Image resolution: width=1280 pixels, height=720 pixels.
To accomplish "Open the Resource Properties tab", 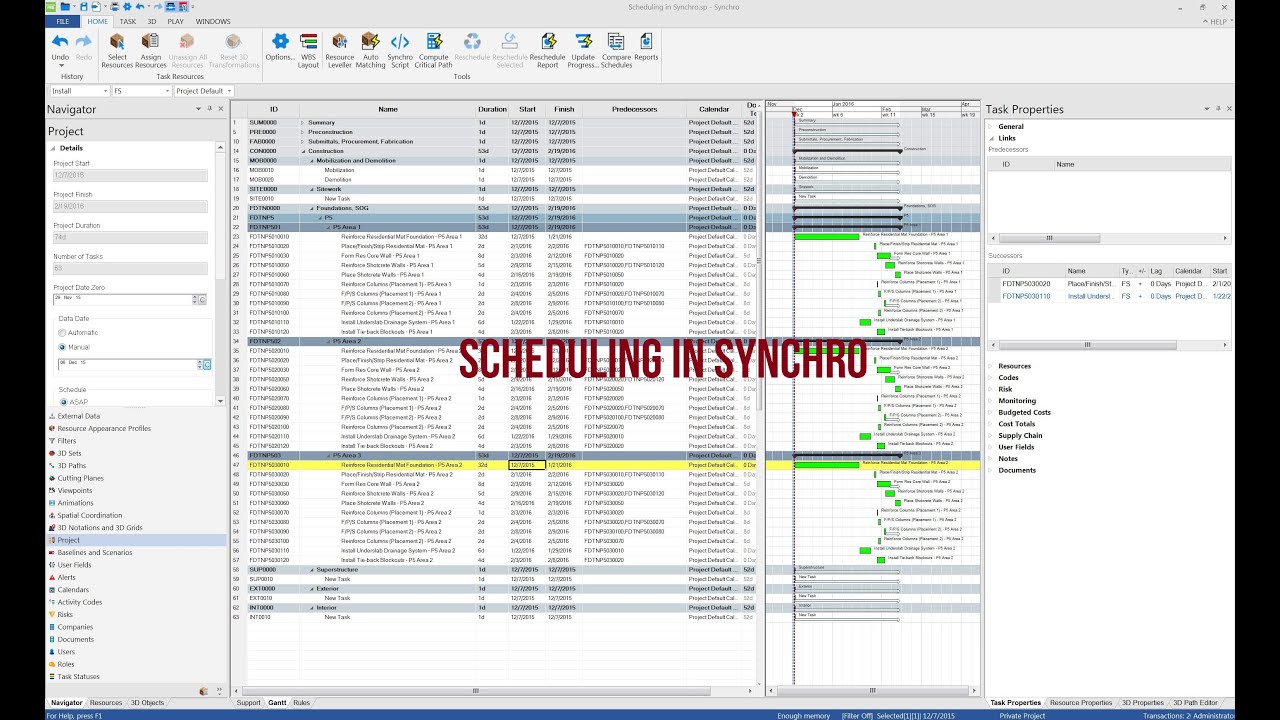I will click(x=1081, y=703).
